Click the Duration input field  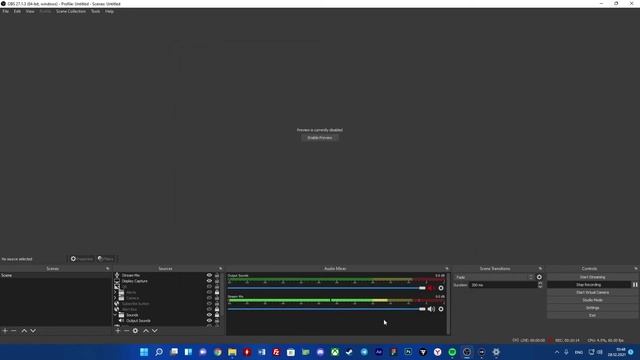[503, 285]
